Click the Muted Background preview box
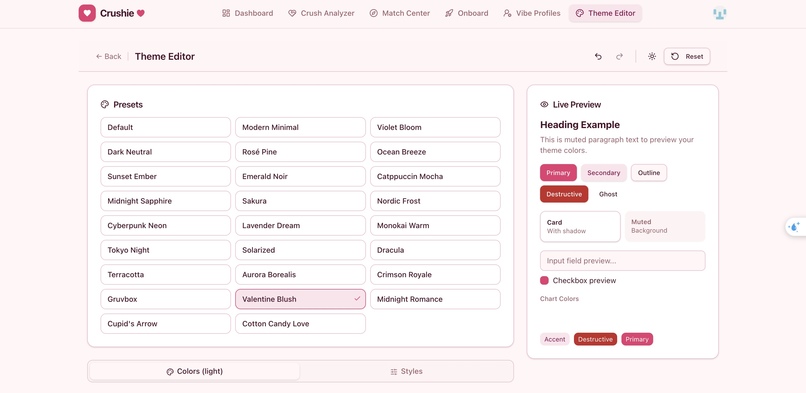806x393 pixels. (665, 227)
